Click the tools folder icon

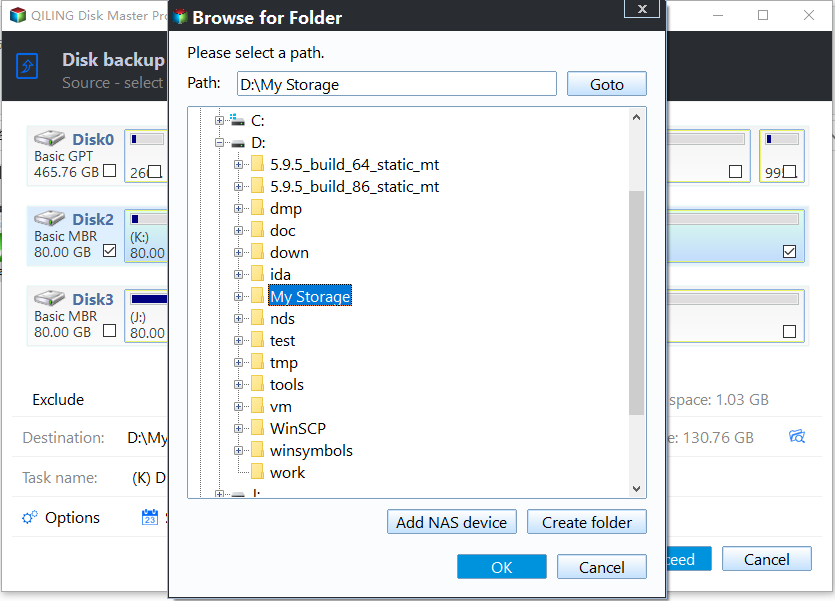pyautogui.click(x=257, y=383)
